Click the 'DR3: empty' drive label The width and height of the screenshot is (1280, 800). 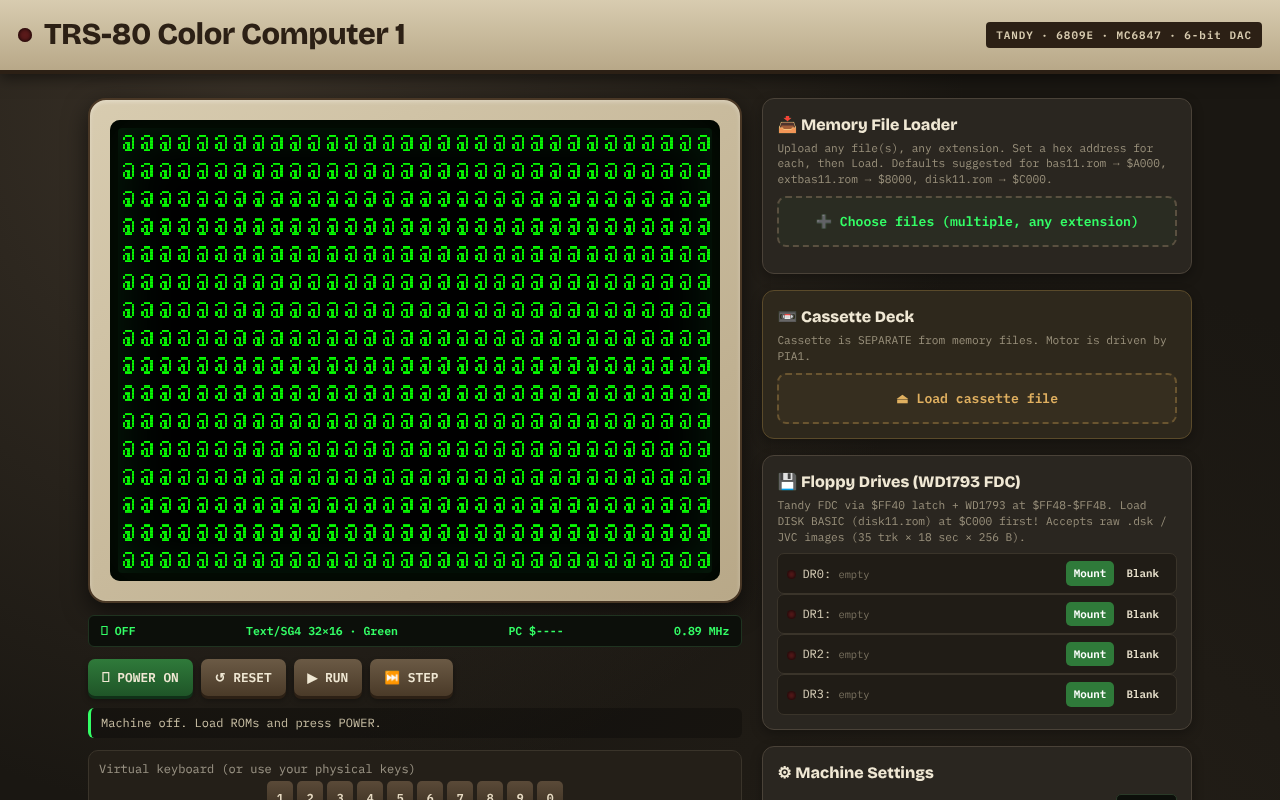click(x=836, y=694)
